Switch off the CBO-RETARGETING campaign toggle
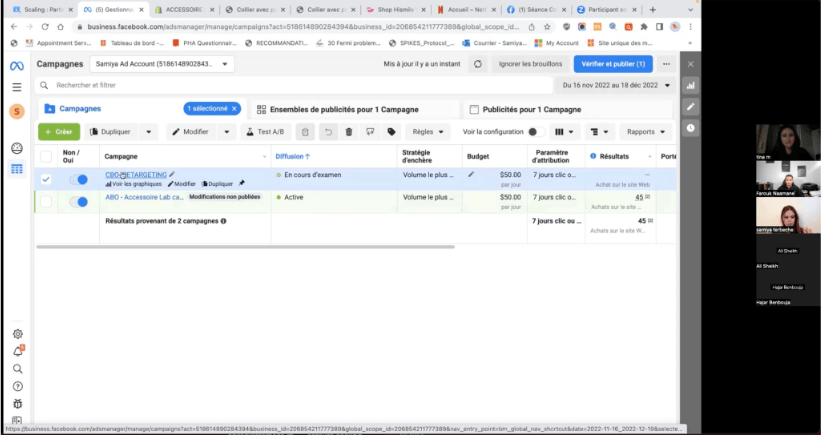This screenshot has width=823, height=435. pos(79,179)
